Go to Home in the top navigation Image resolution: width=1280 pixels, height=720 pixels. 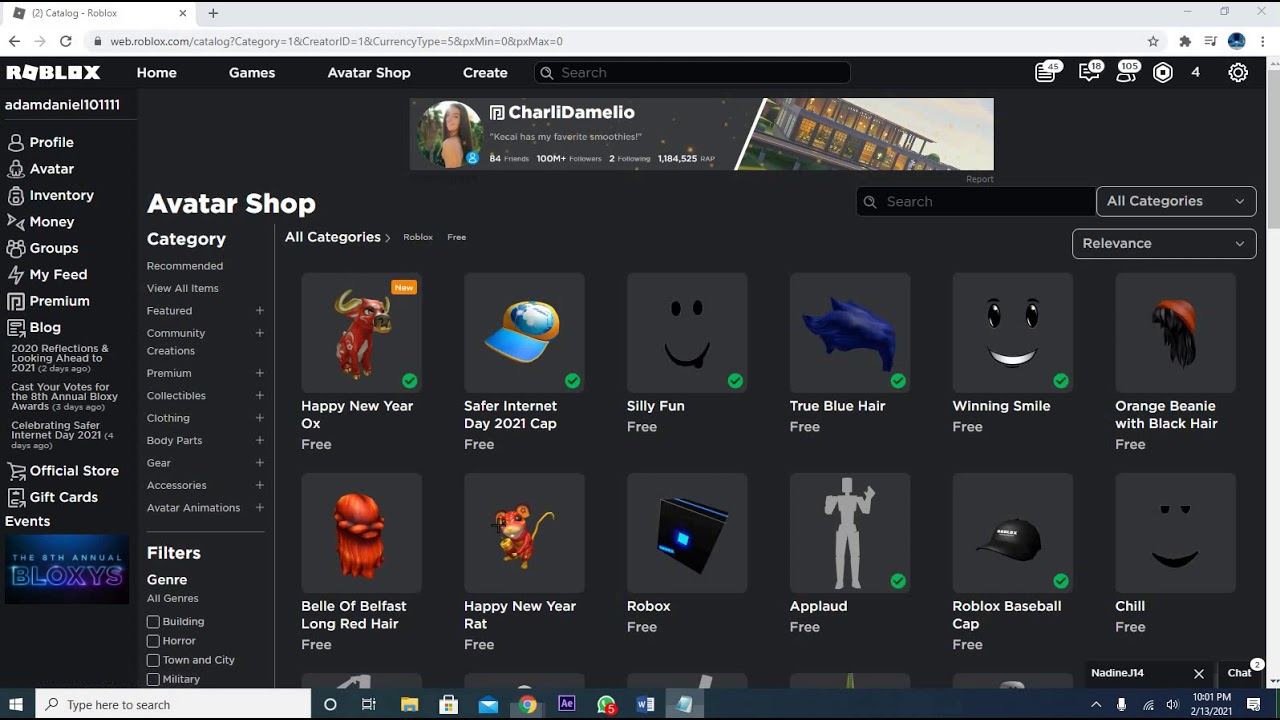[x=157, y=73]
